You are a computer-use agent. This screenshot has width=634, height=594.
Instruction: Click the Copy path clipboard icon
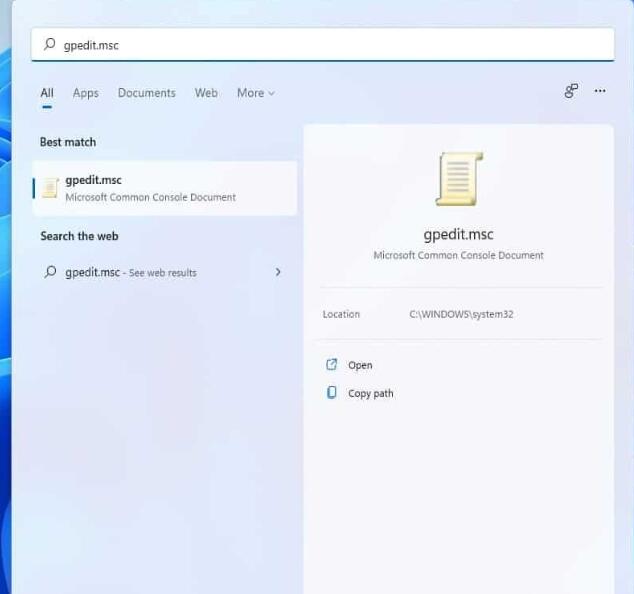[332, 392]
